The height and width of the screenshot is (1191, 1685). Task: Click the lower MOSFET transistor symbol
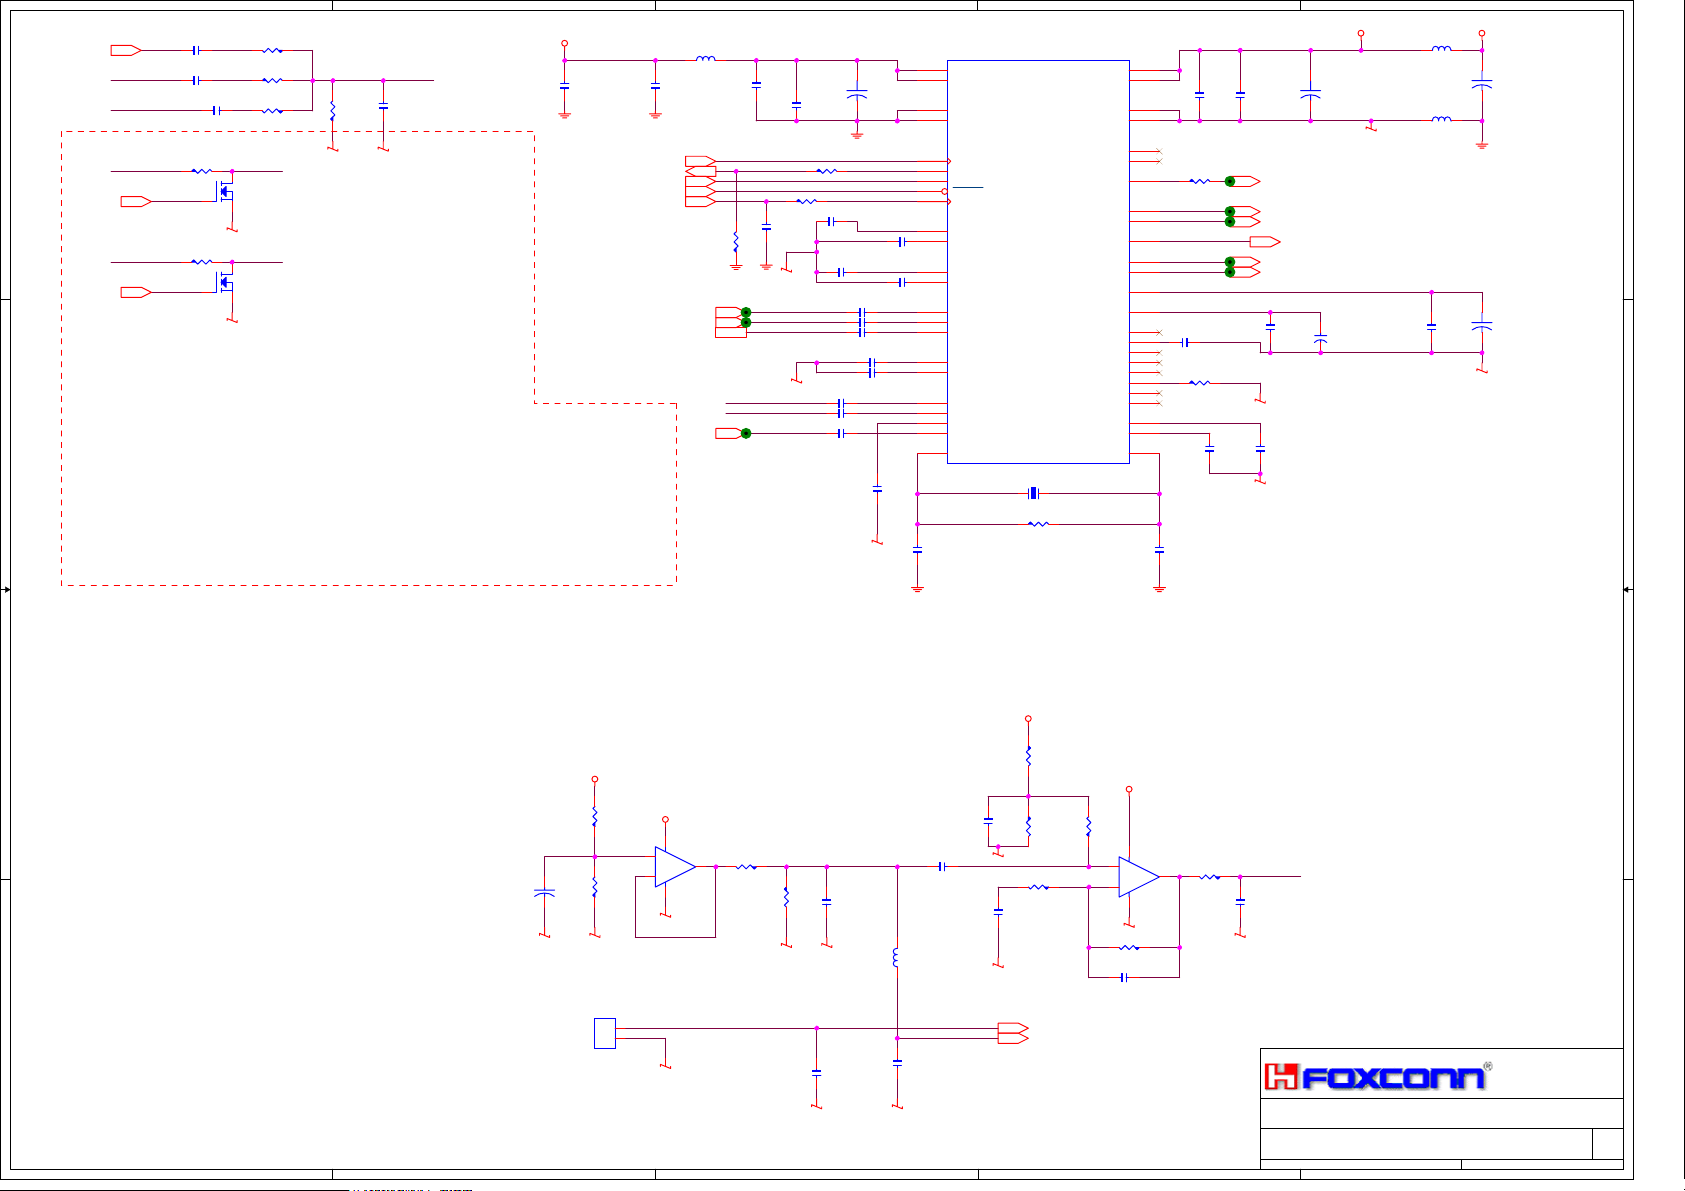(225, 280)
